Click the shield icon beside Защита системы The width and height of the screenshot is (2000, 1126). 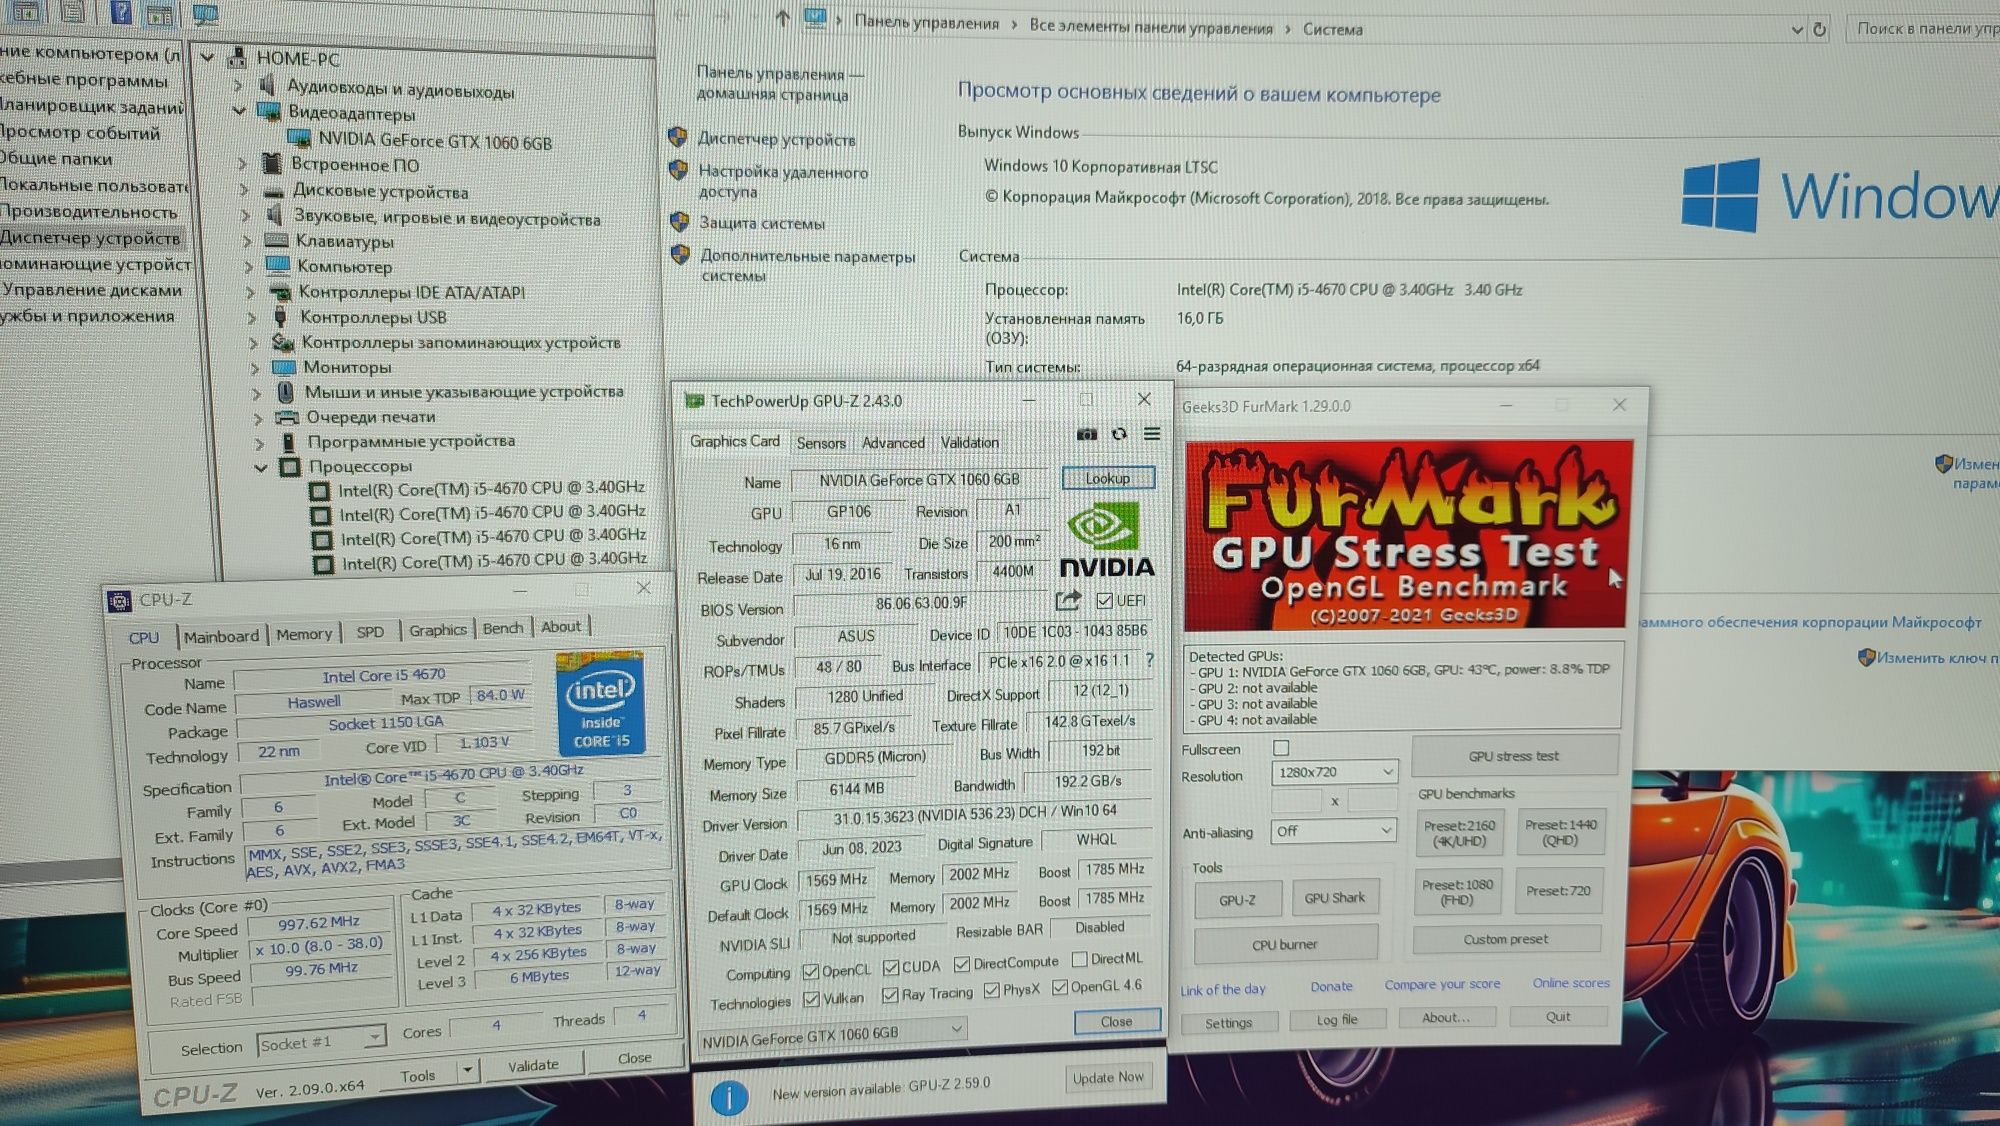point(680,221)
